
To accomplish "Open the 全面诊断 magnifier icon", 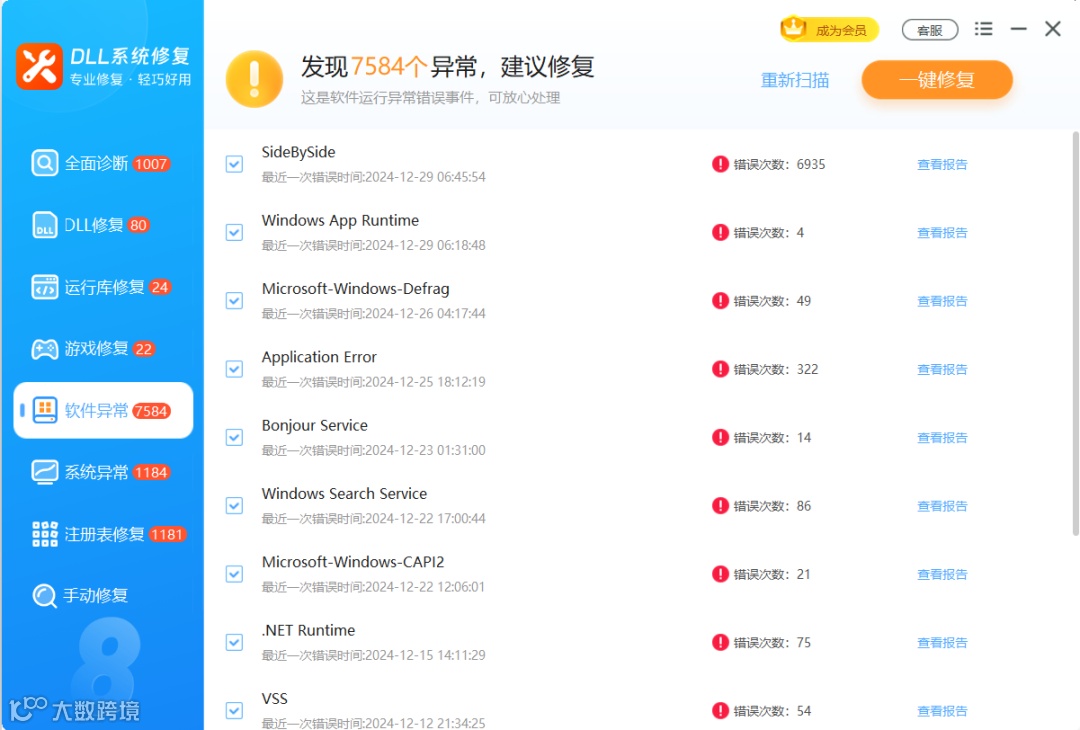I will (45, 164).
